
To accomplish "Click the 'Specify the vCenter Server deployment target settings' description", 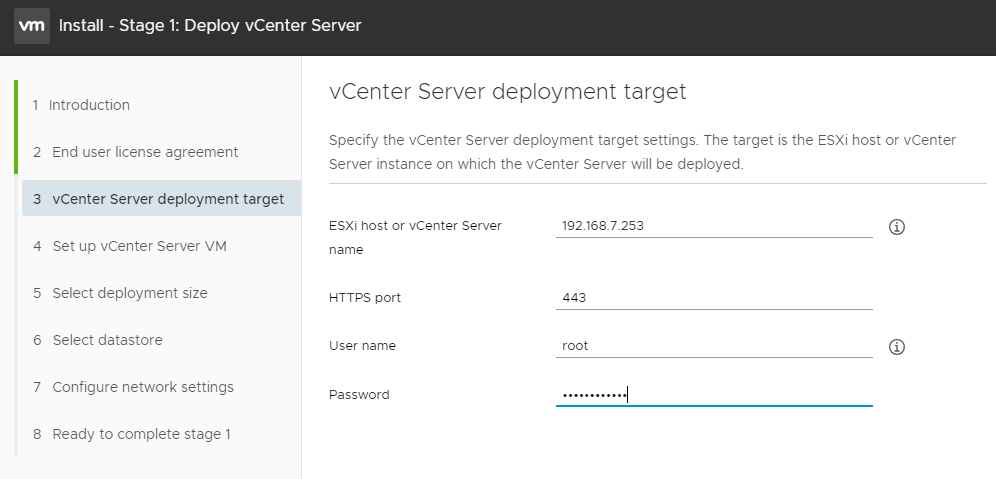I will click(x=642, y=152).
